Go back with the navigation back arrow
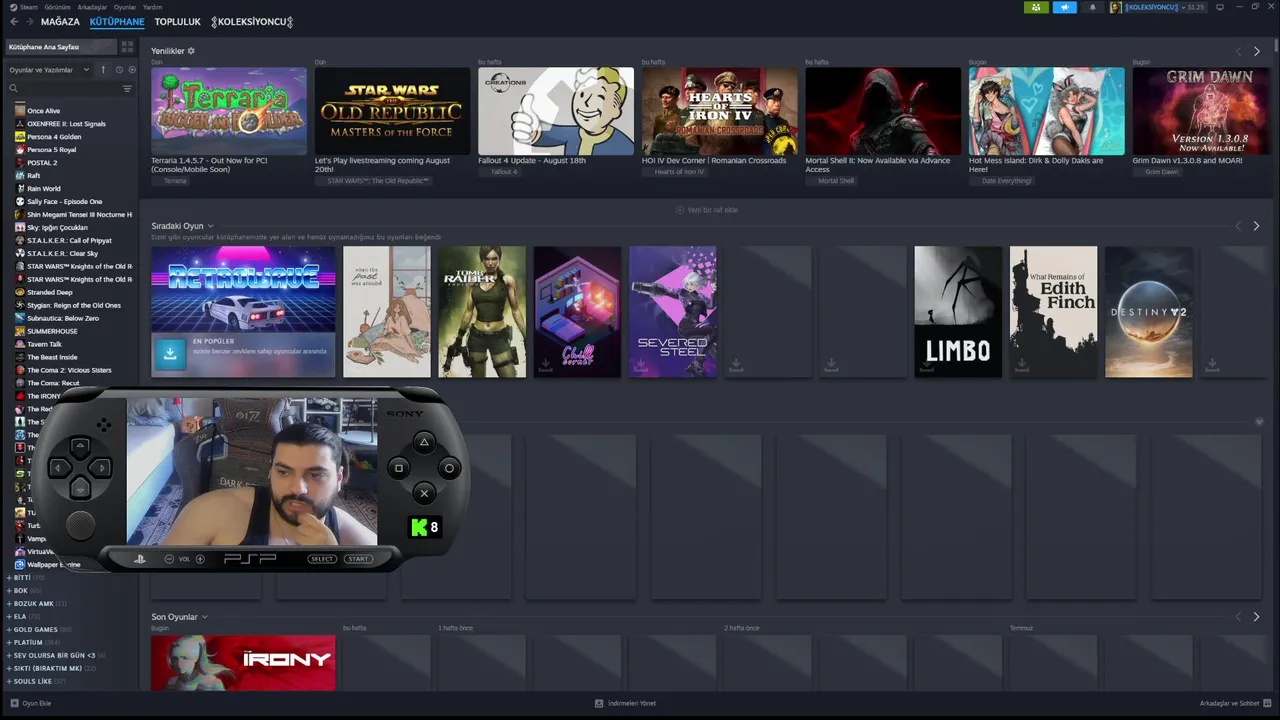The image size is (1280, 720). (13, 21)
